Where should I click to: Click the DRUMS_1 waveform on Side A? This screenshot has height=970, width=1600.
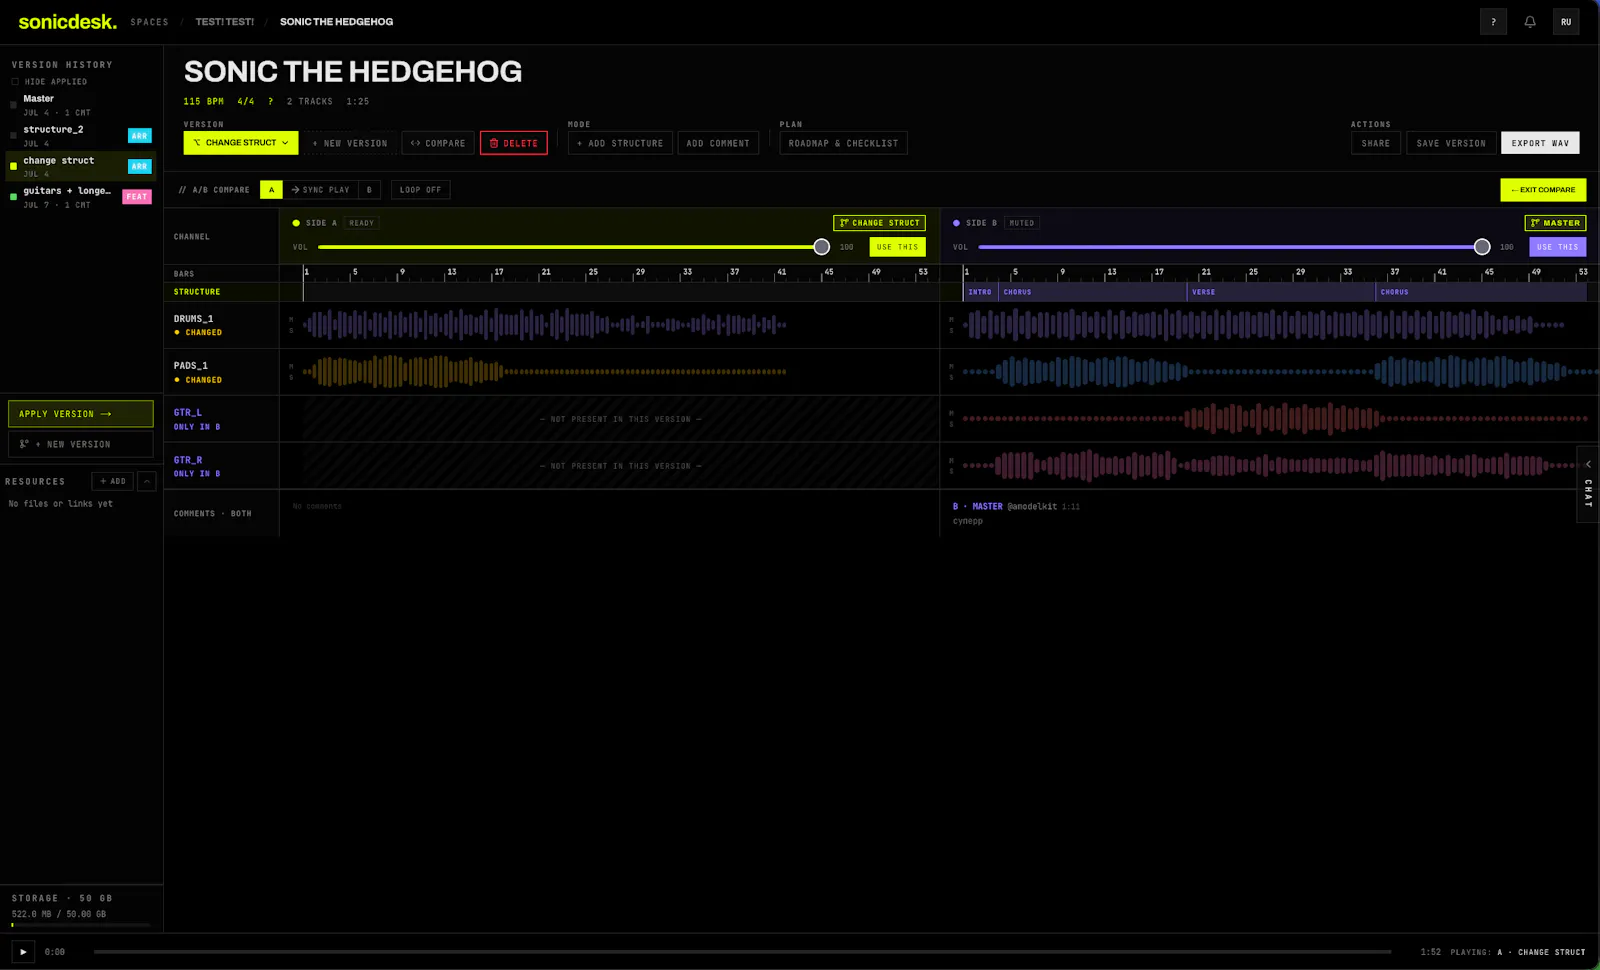pyautogui.click(x=545, y=325)
